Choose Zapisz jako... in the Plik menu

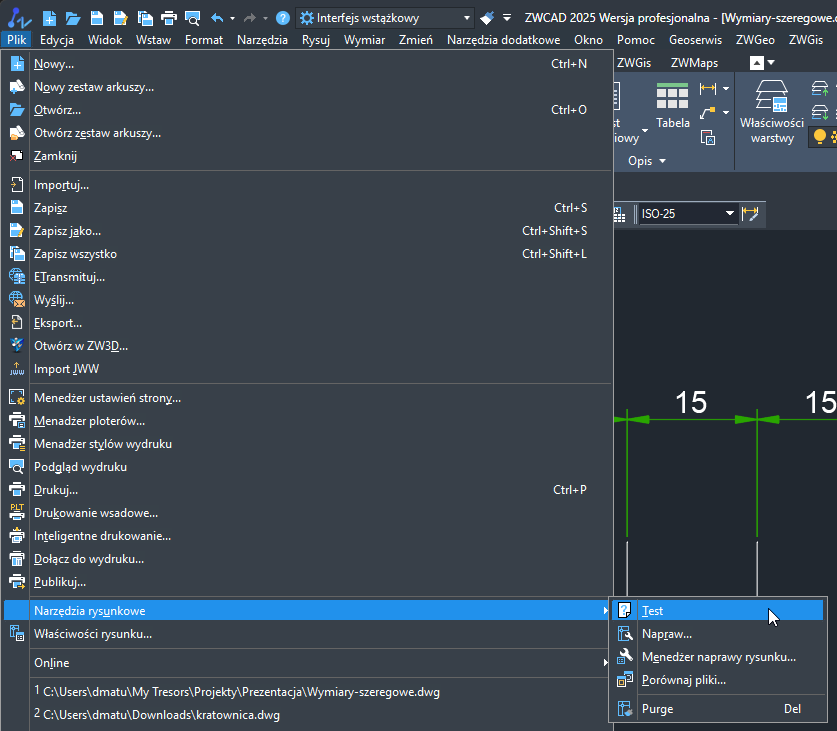pyautogui.click(x=67, y=231)
